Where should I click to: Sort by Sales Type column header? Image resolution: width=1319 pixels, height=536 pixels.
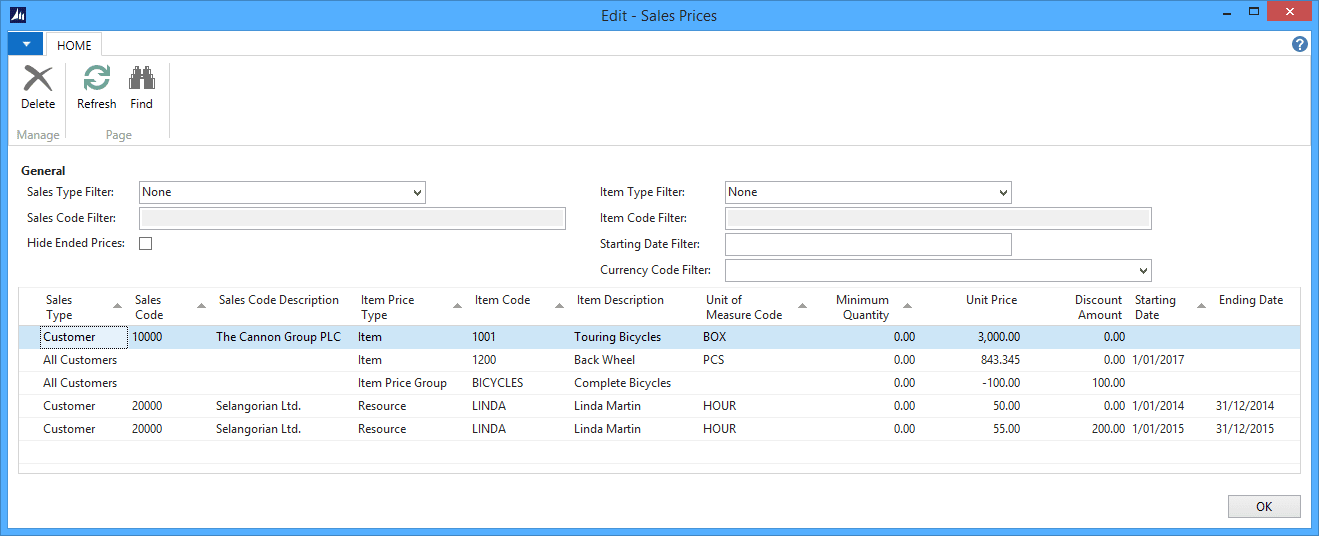pos(83,307)
